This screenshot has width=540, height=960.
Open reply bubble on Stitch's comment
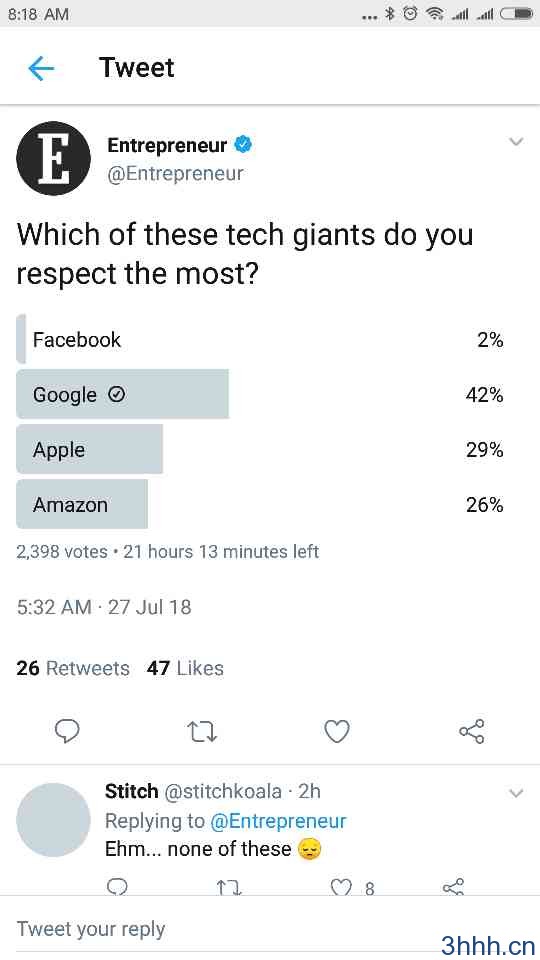coord(116,887)
